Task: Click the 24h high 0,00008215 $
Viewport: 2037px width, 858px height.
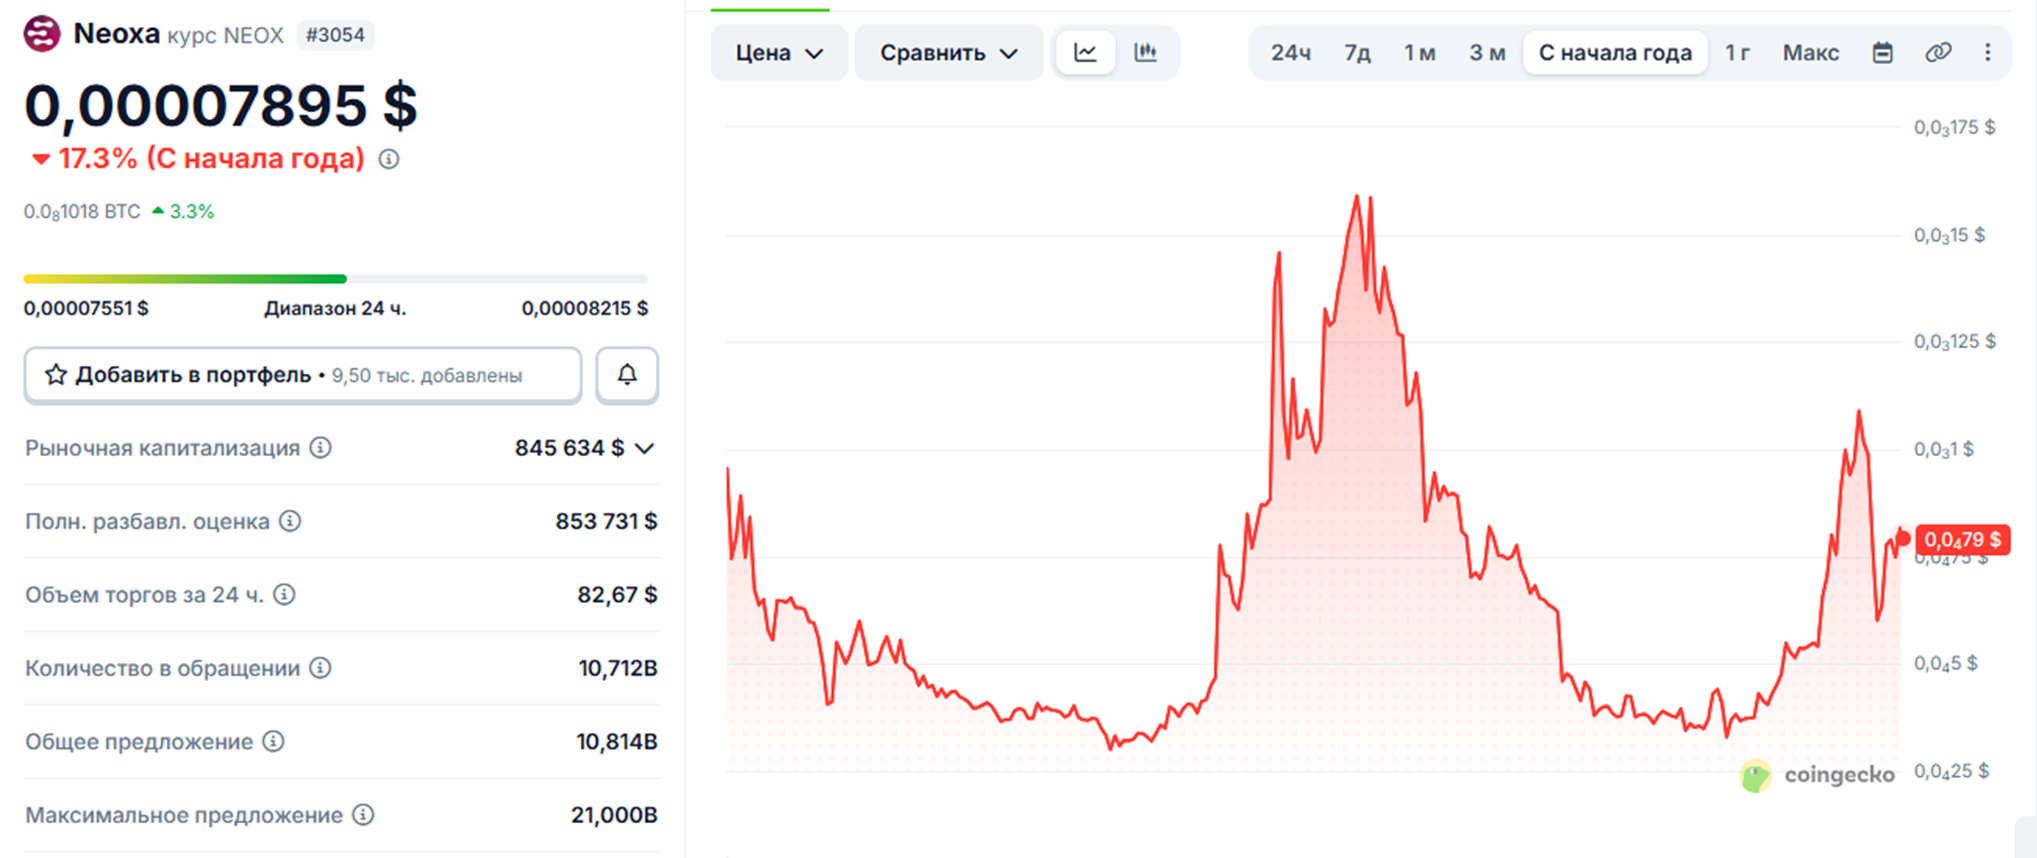Action: point(585,308)
